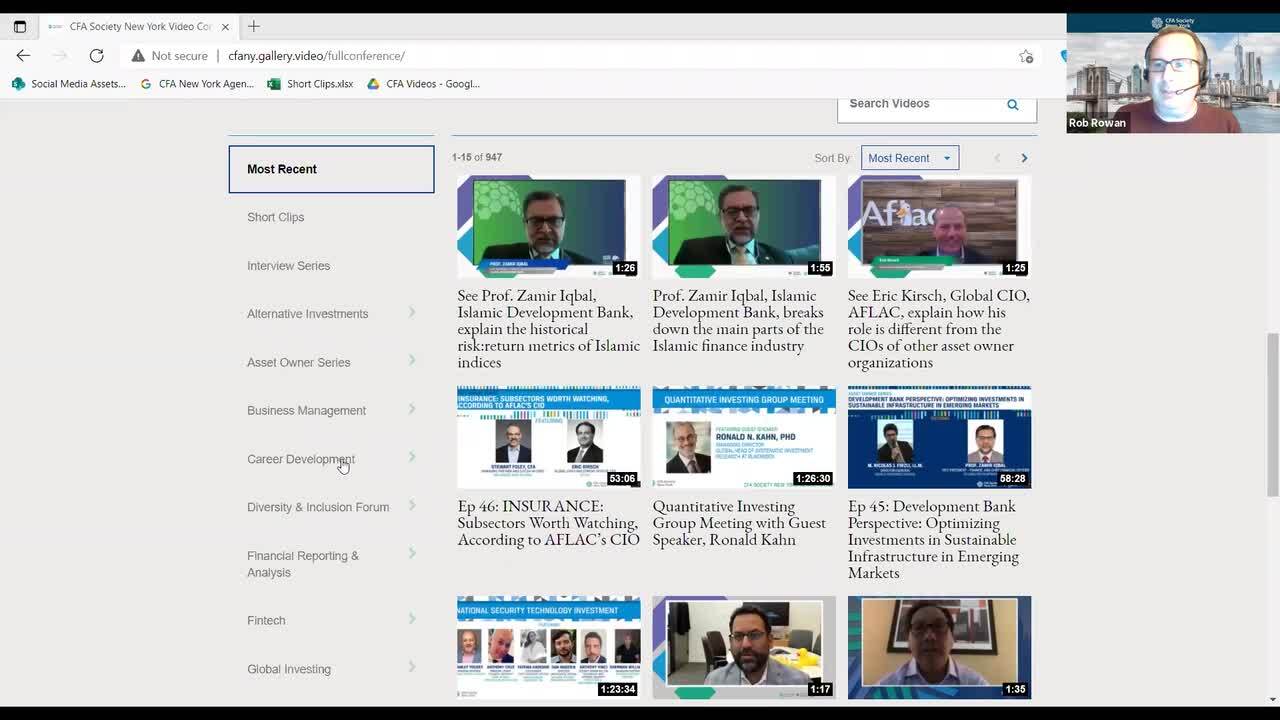The image size is (1280, 720).
Task: Click the Not secure warning icon
Action: [138, 56]
